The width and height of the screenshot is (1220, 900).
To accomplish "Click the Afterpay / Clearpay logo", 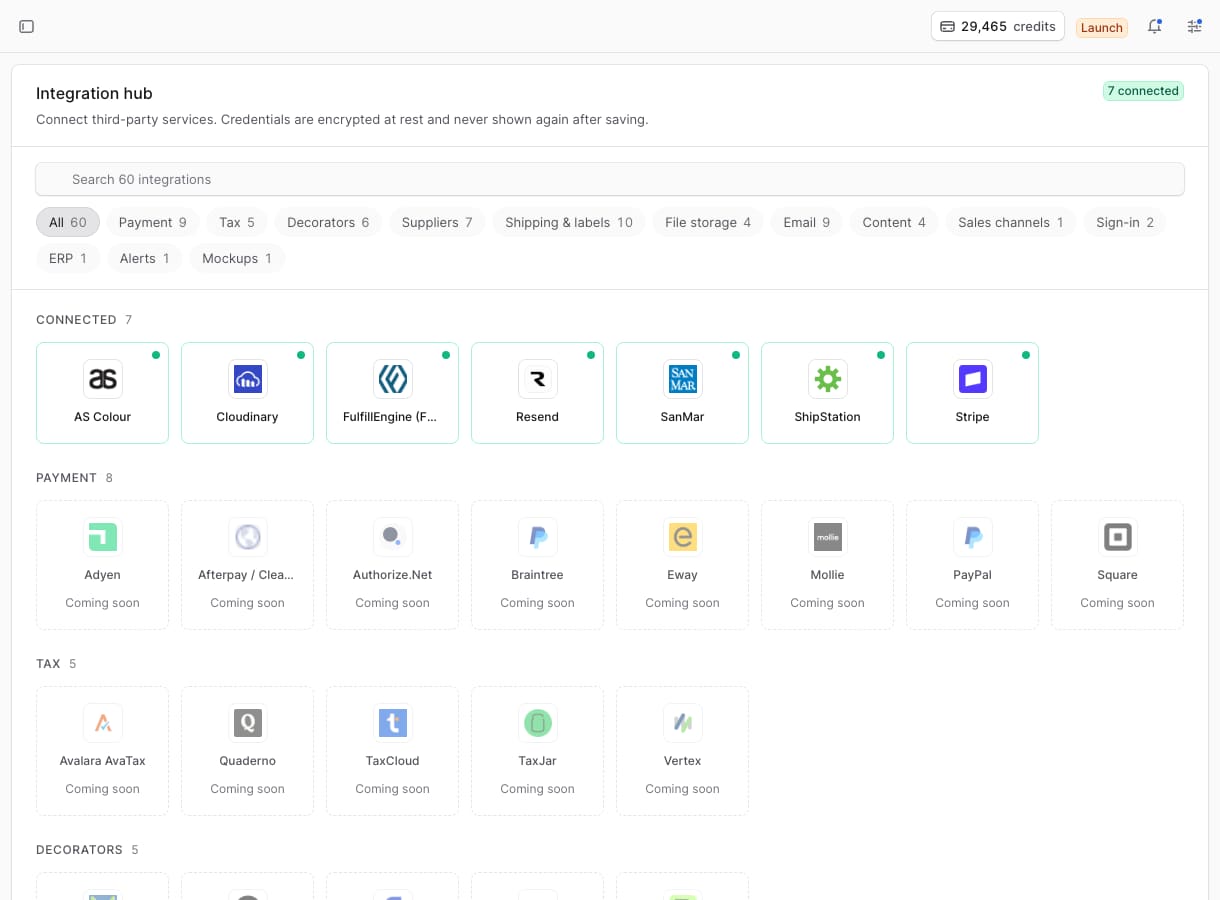I will (x=248, y=537).
